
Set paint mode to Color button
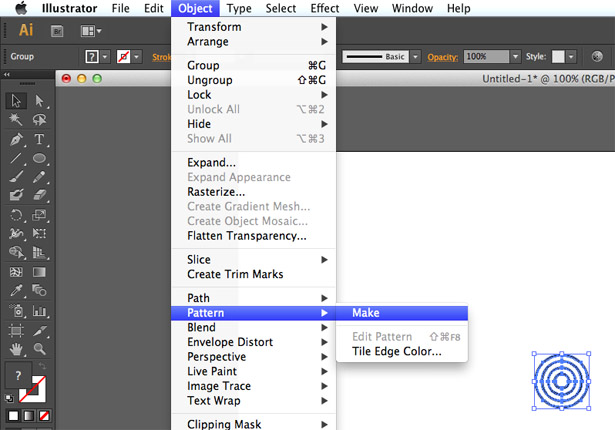pyautogui.click(x=13, y=415)
